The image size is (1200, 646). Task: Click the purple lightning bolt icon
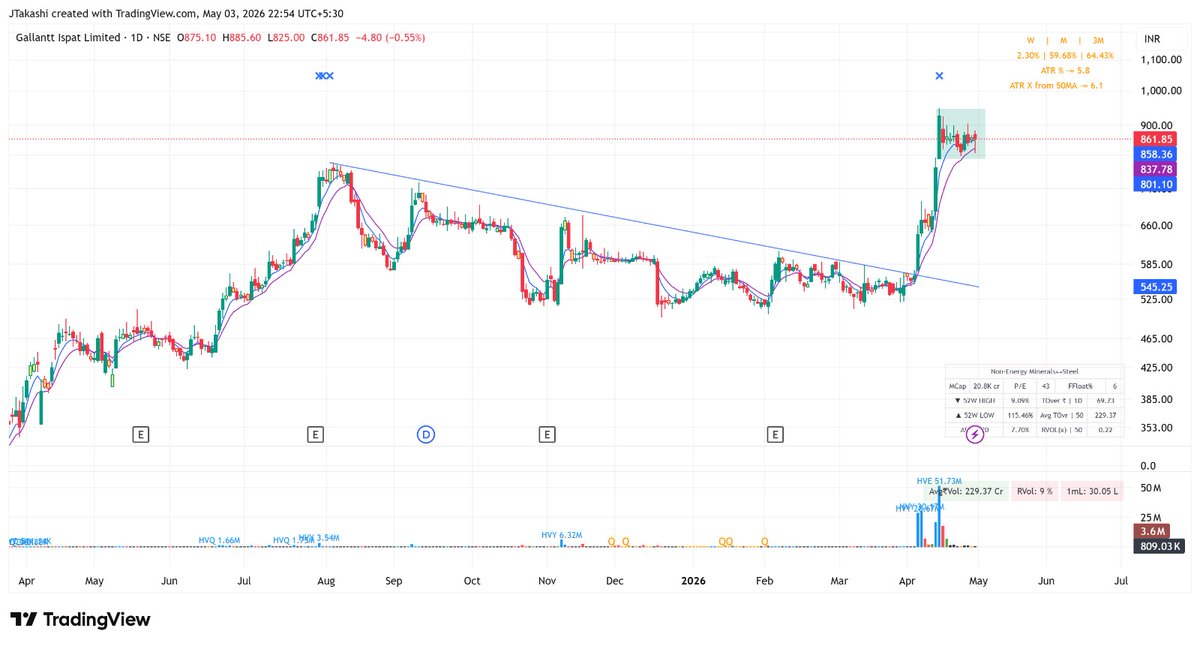click(x=975, y=435)
